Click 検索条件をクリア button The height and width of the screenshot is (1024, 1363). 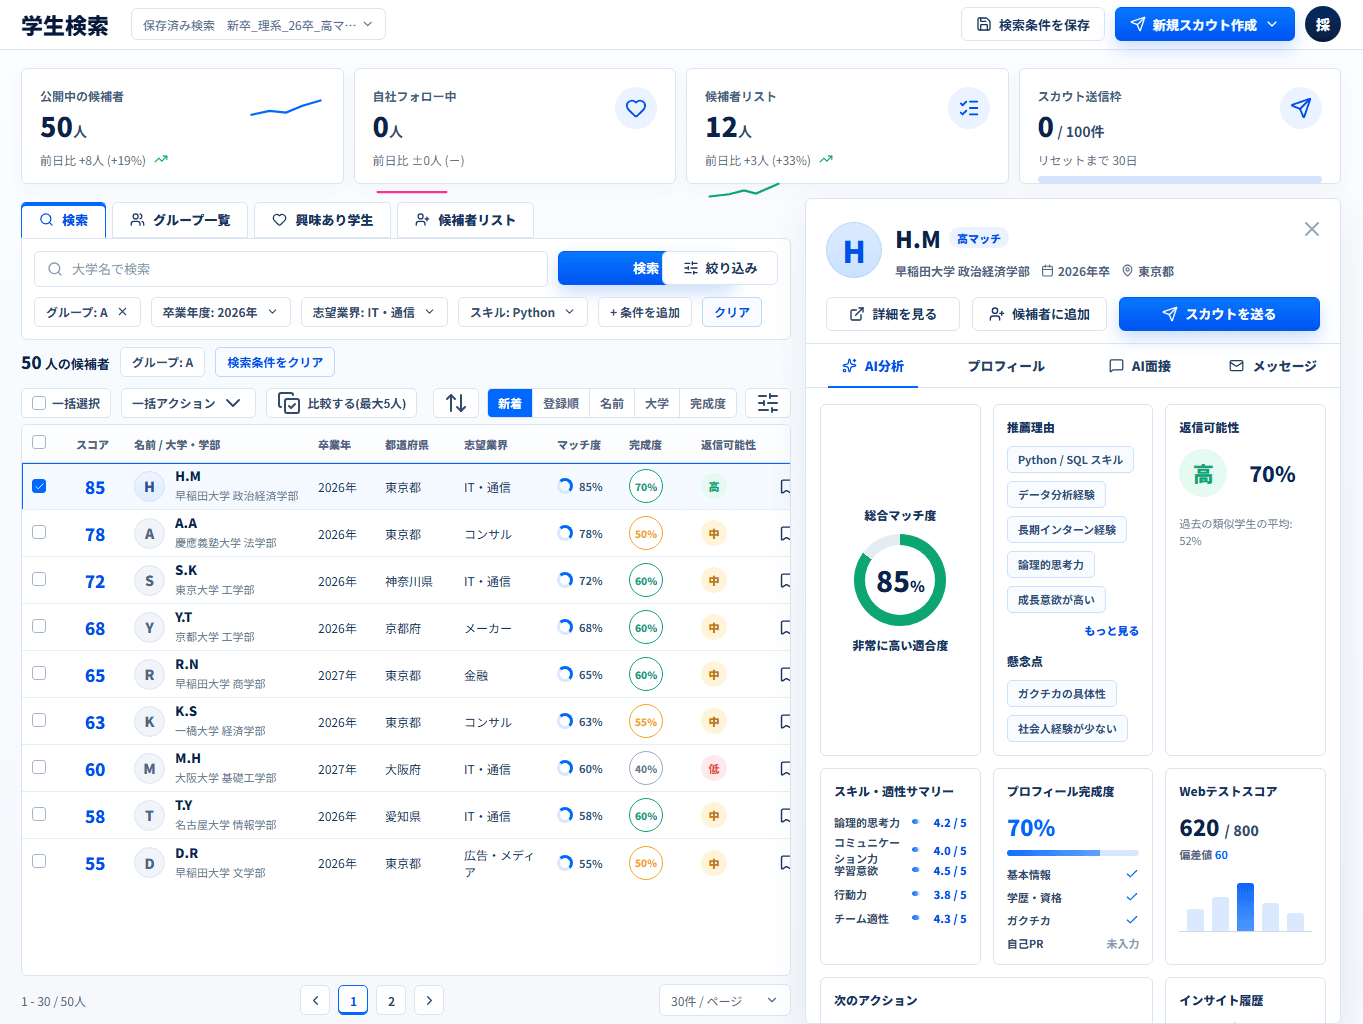275,362
